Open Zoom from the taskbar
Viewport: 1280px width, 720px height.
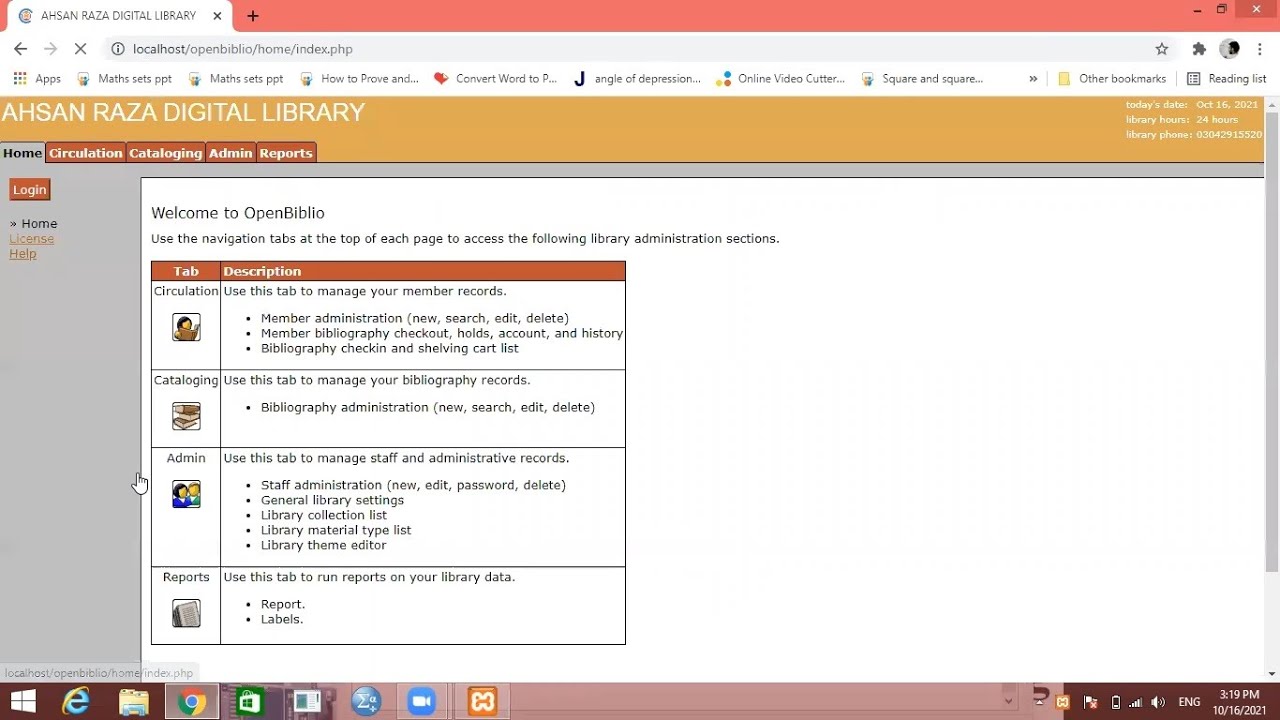pos(421,702)
